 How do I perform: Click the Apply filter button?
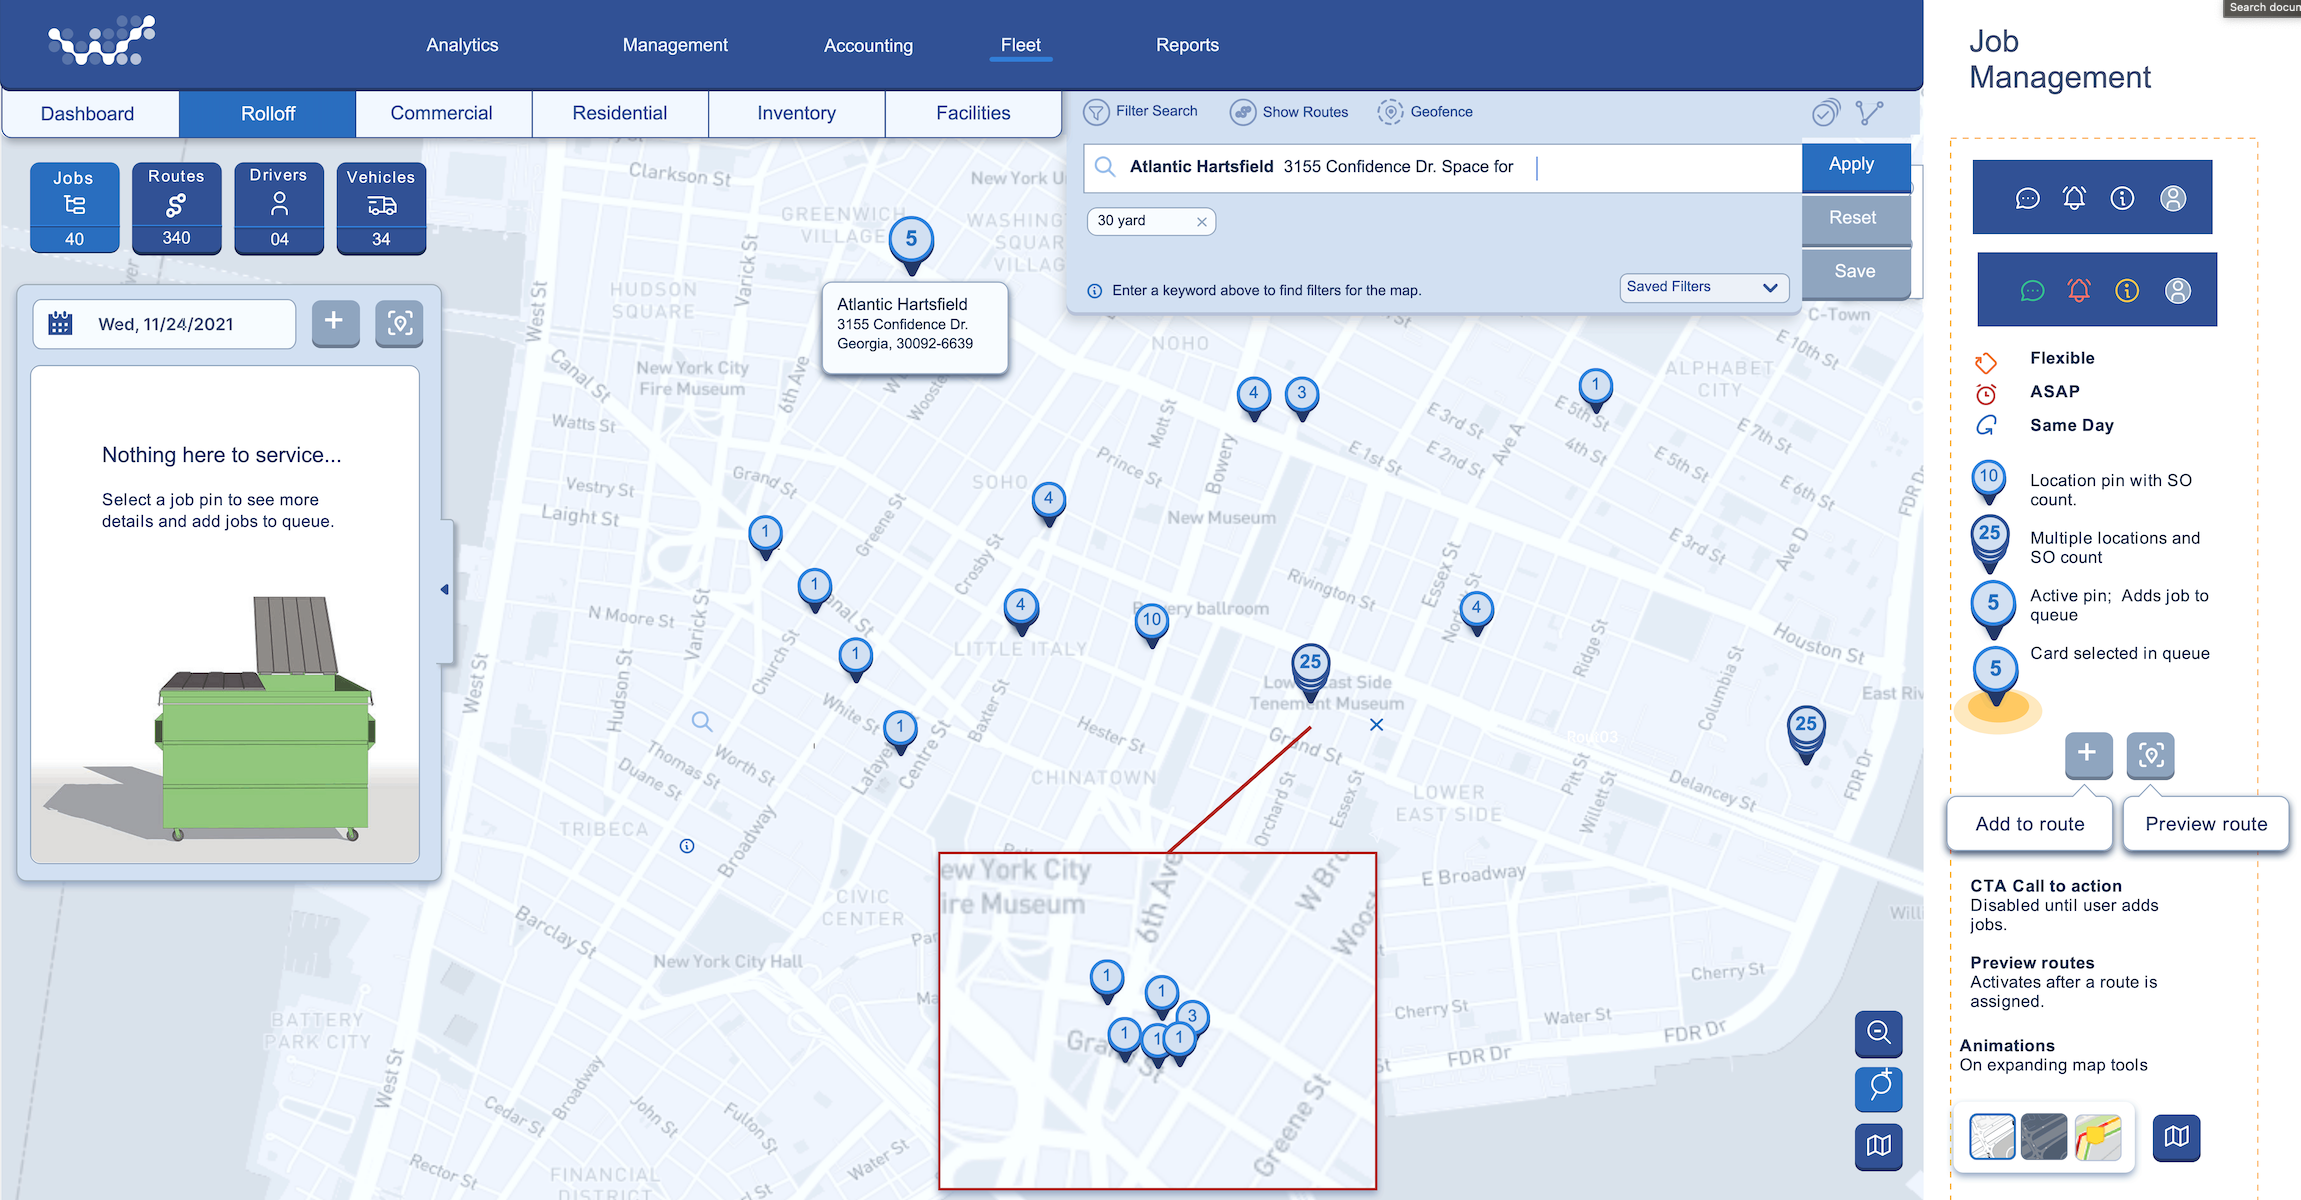tap(1851, 165)
